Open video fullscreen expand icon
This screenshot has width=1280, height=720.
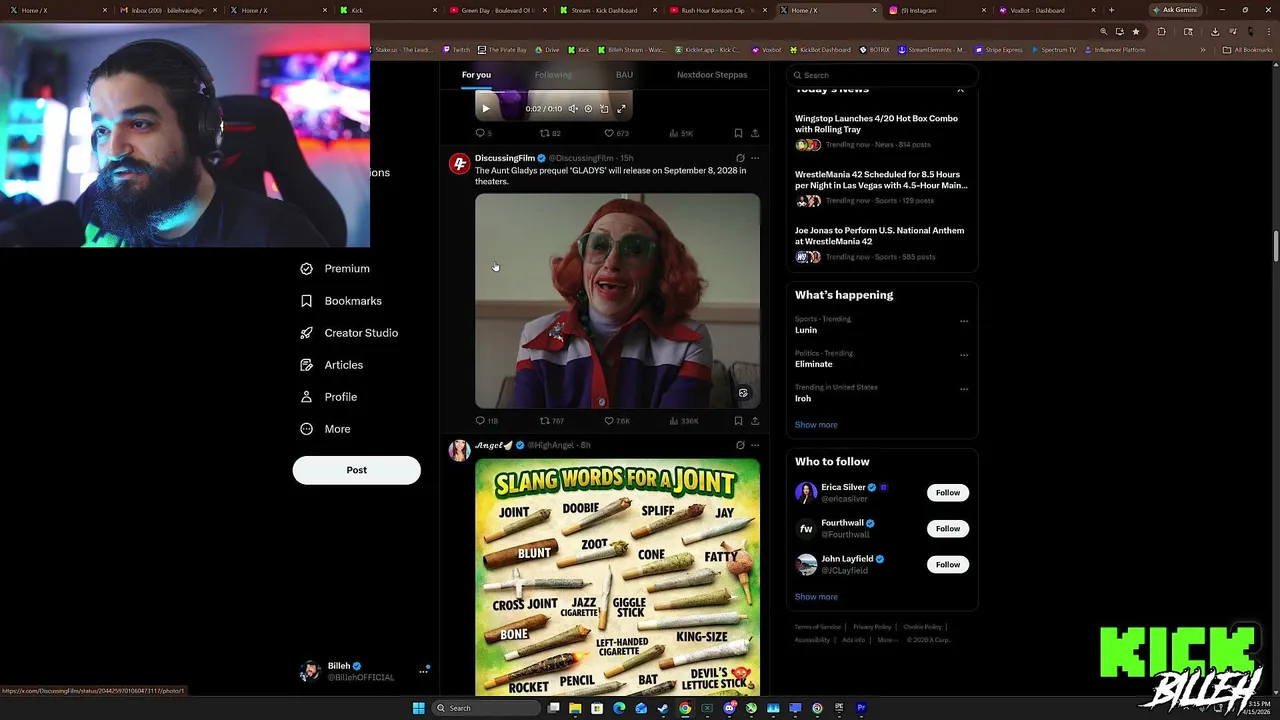[x=621, y=109]
